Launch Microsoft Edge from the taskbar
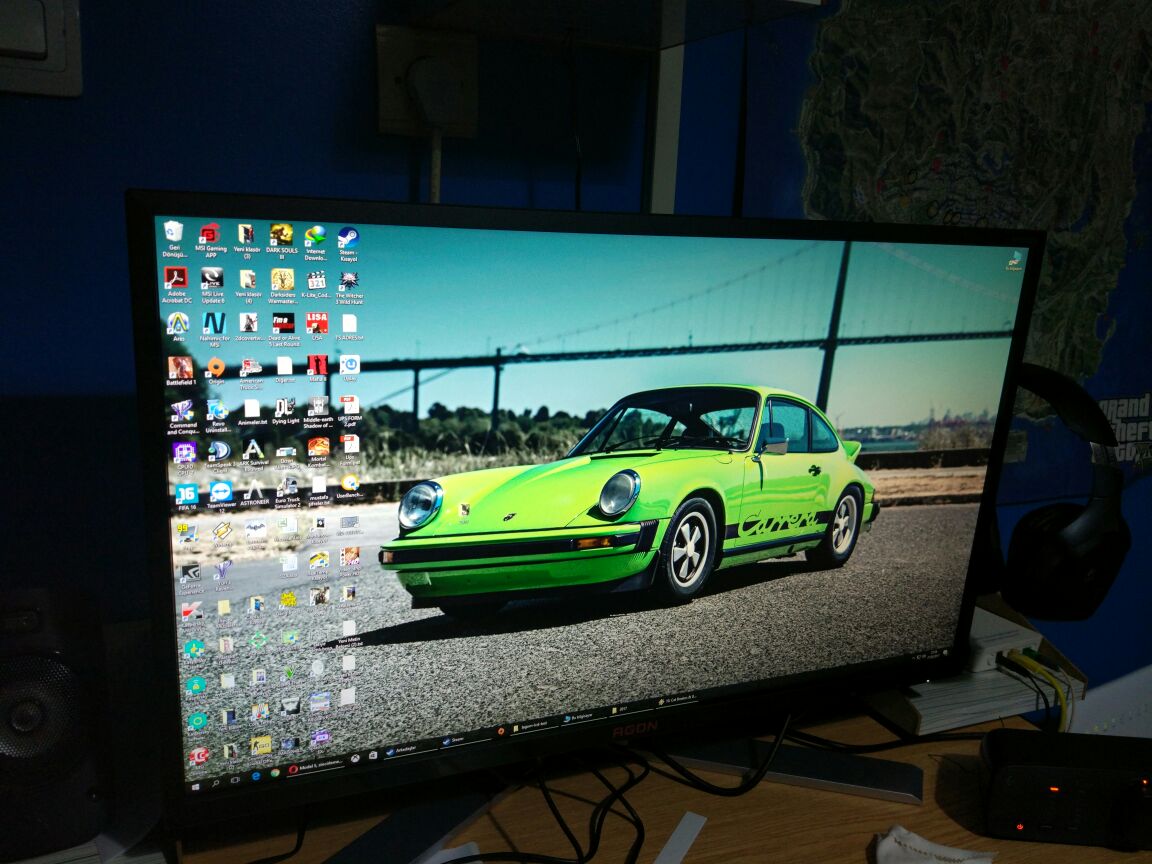 point(256,776)
